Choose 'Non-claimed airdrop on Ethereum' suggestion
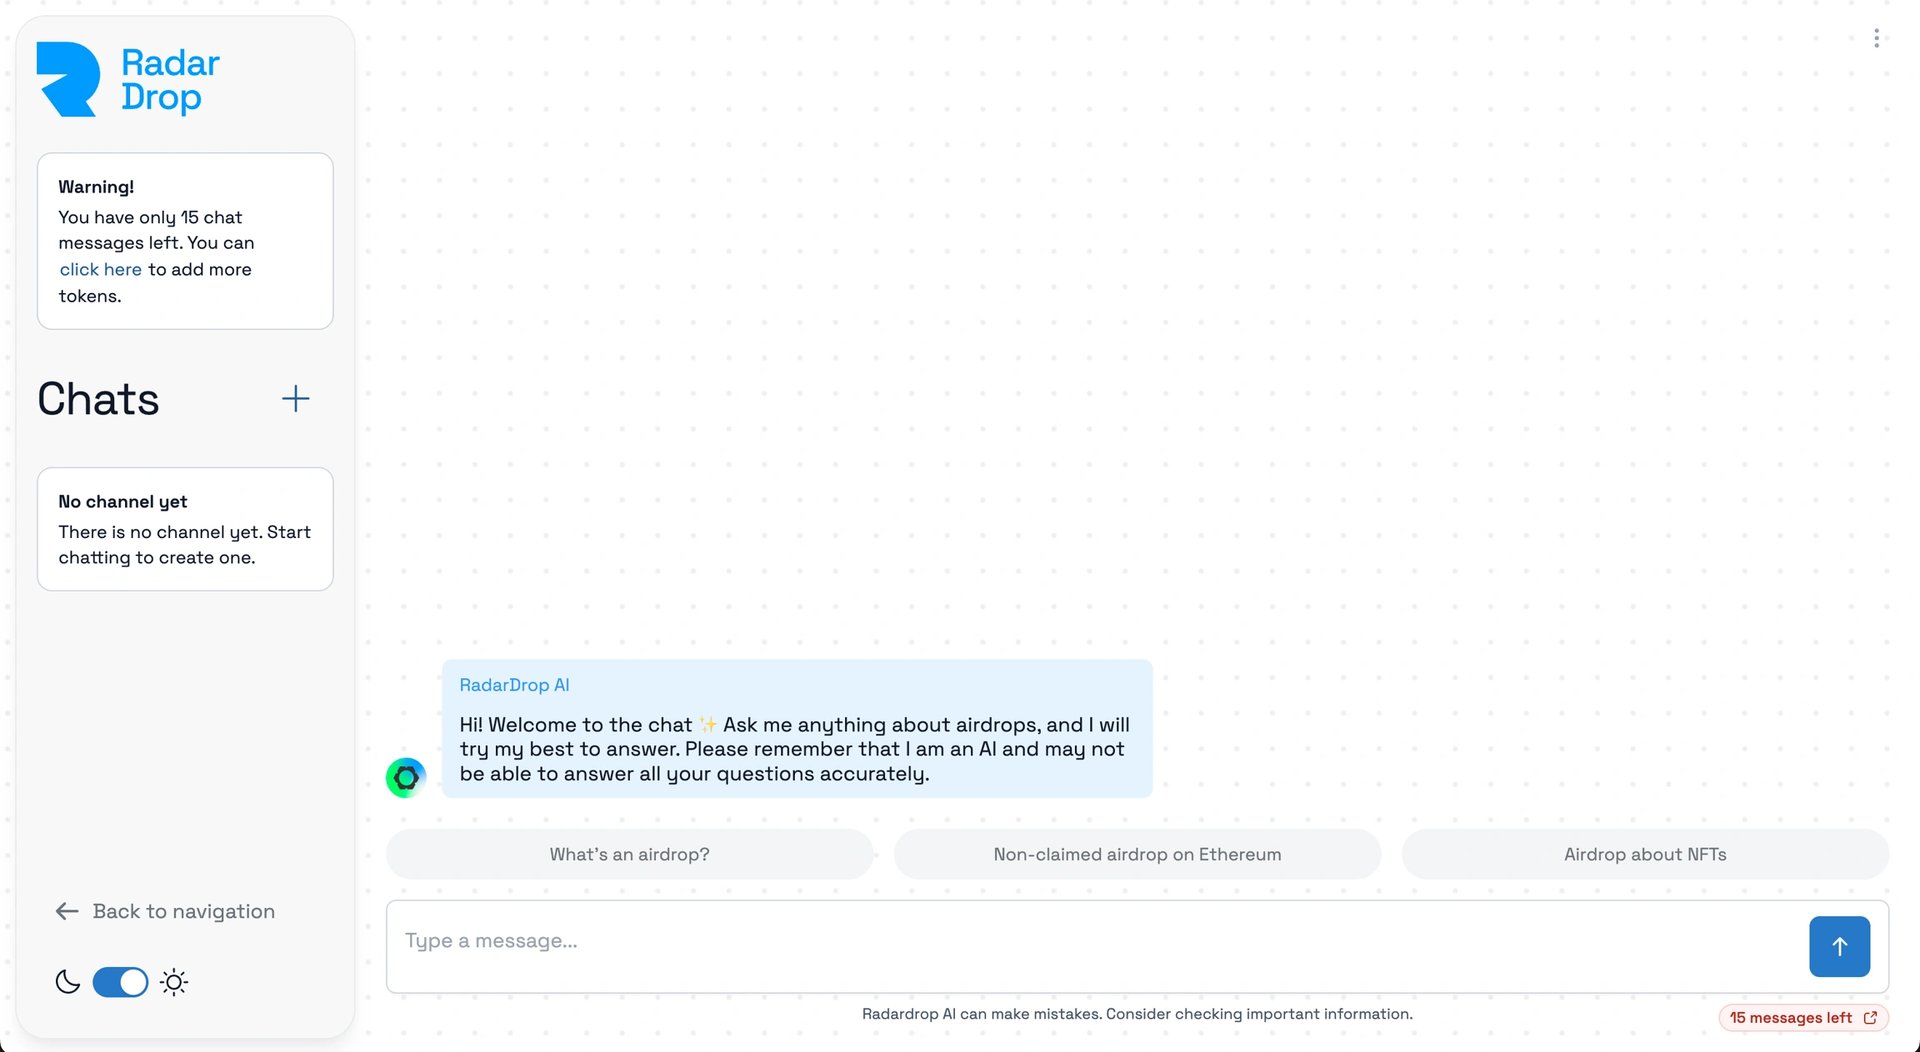 (x=1137, y=854)
